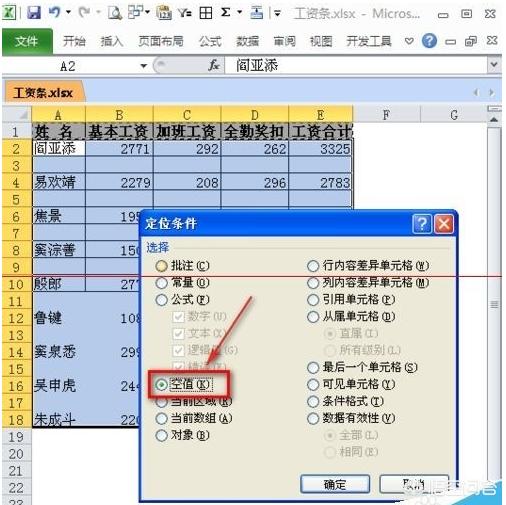The image size is (506, 505).
Task: Click the fx insert function icon
Action: click(214, 65)
